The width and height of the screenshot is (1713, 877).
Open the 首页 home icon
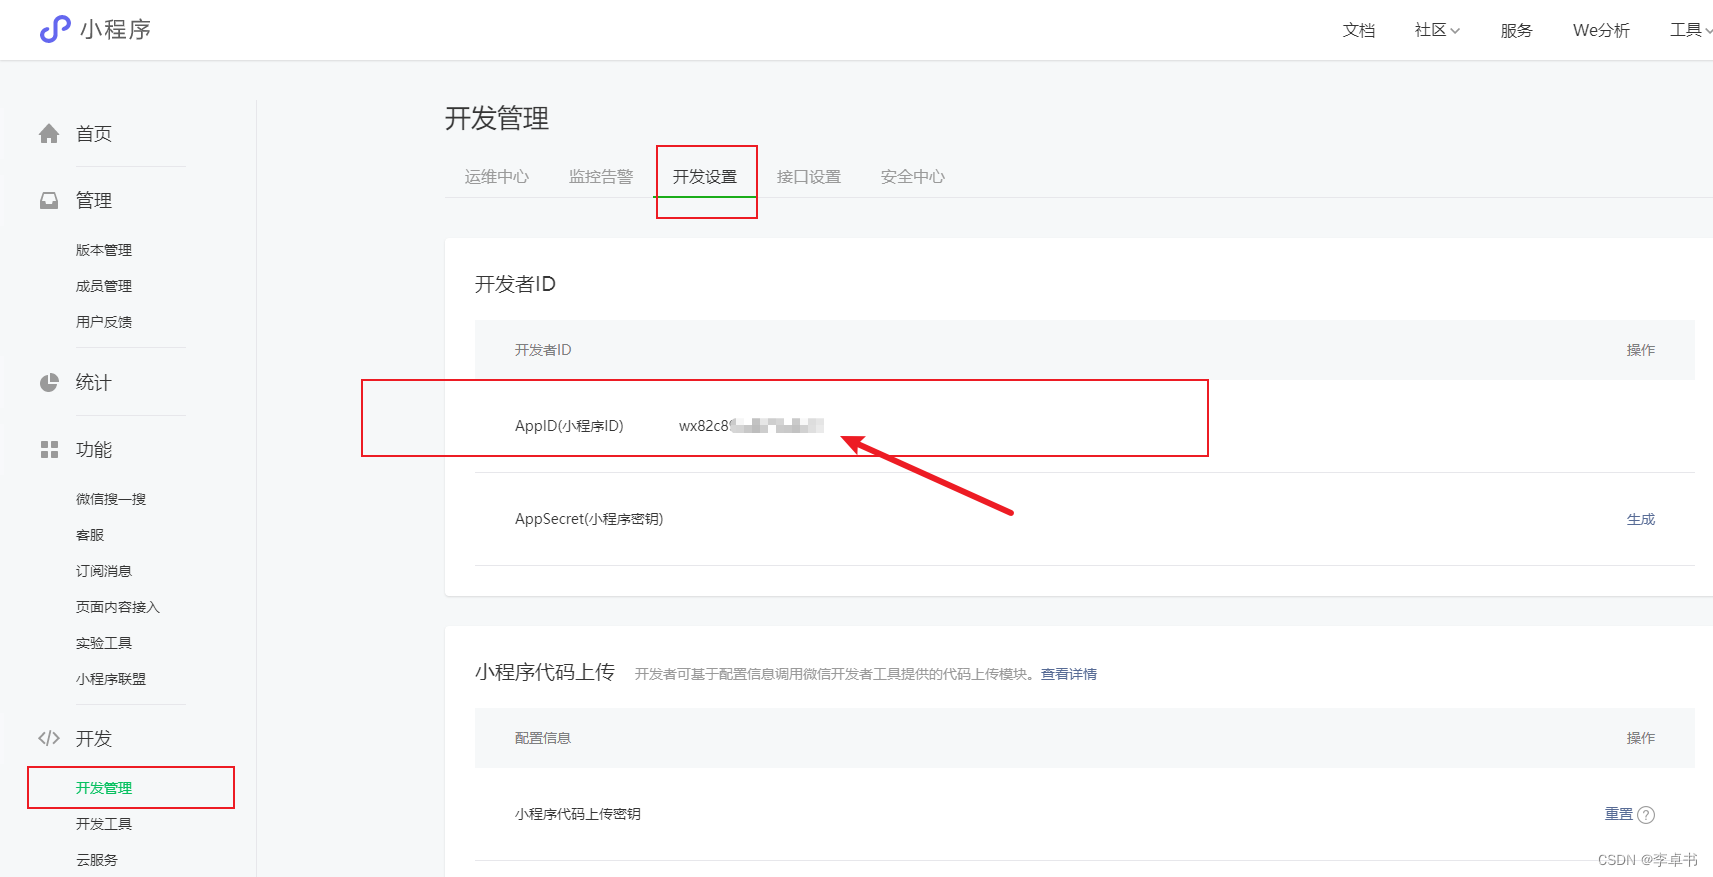click(49, 134)
